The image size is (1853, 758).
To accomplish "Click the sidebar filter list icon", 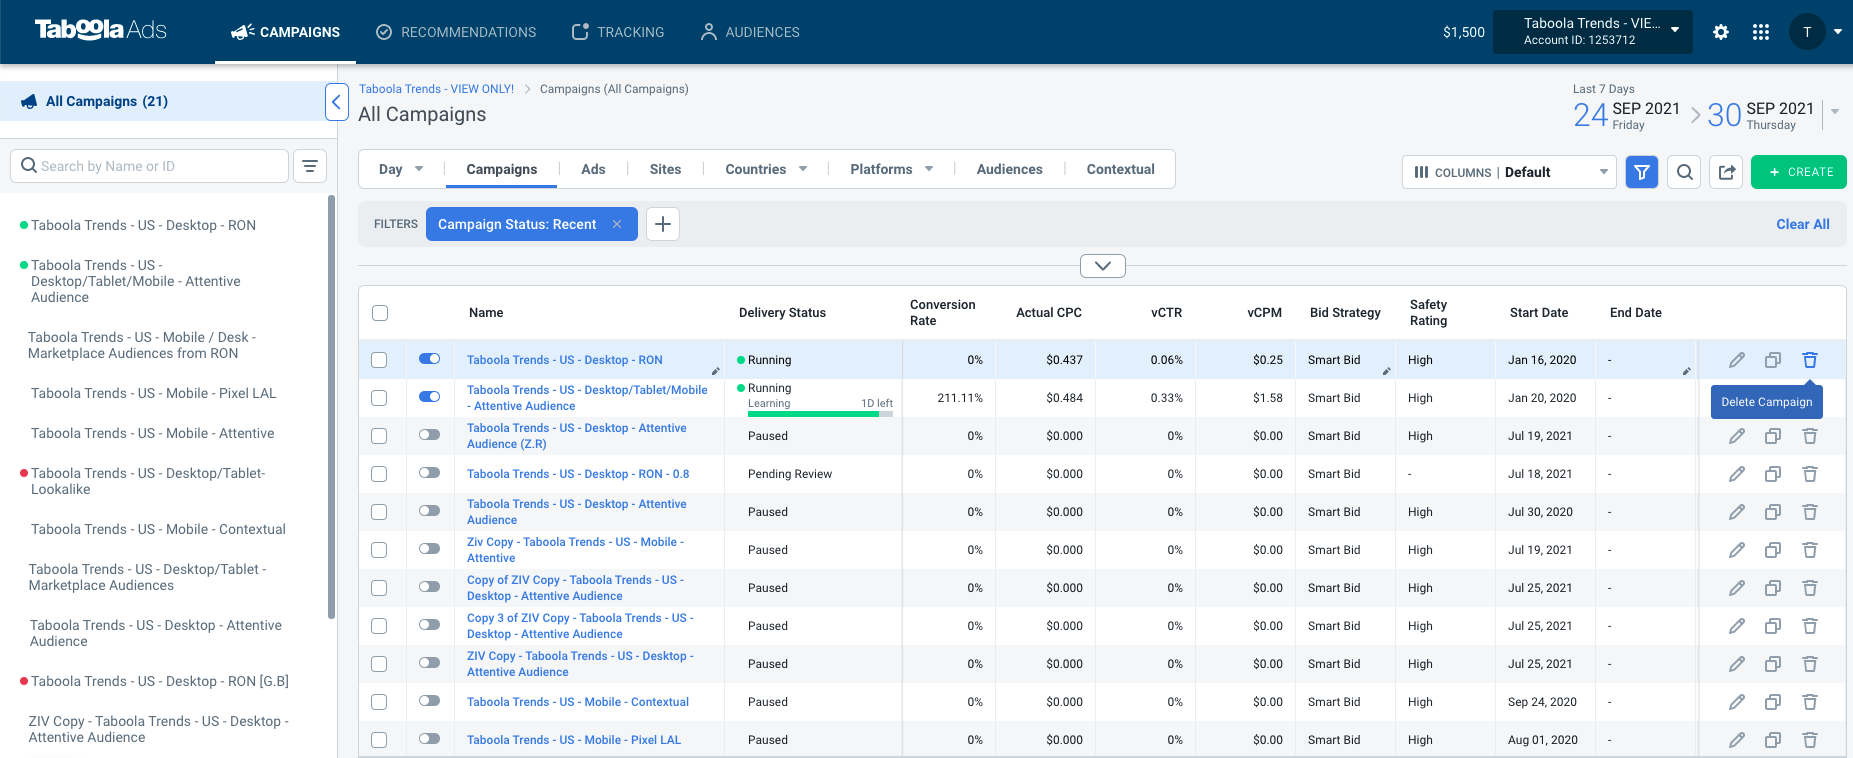I will [x=310, y=166].
